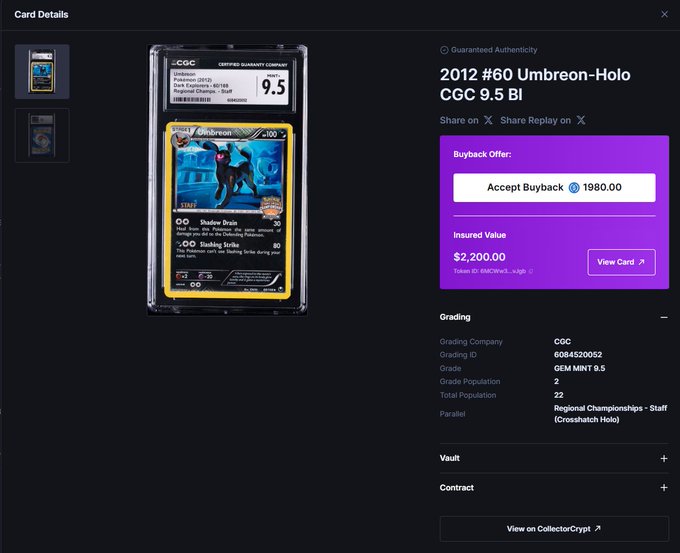
Task: Accept the buyback offer of 1980.00
Action: pos(554,187)
